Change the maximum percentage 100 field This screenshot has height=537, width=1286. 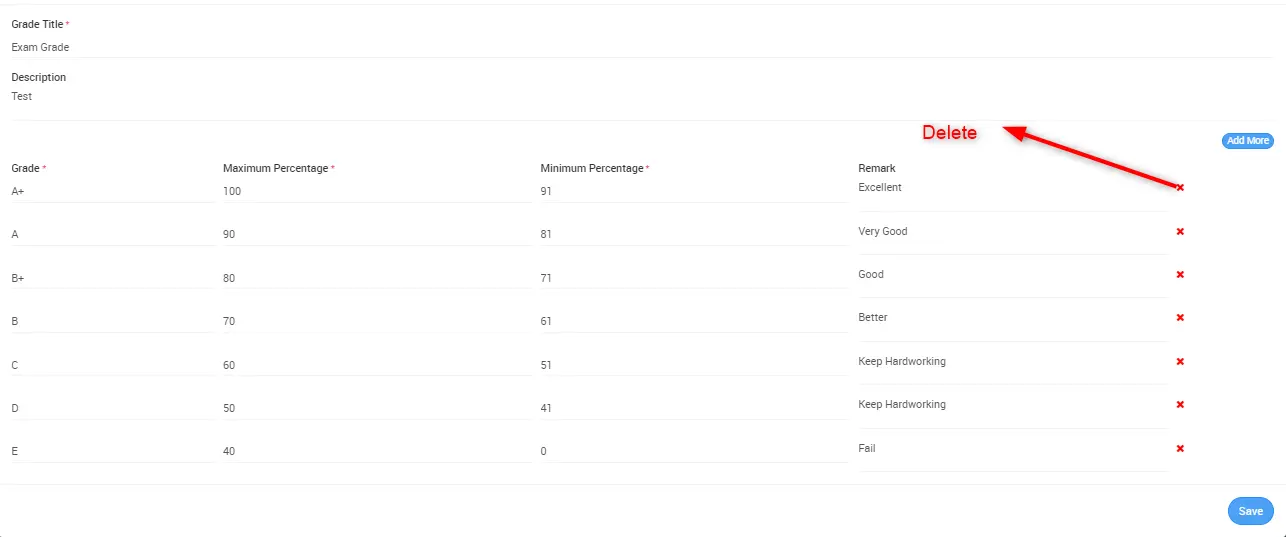(376, 191)
